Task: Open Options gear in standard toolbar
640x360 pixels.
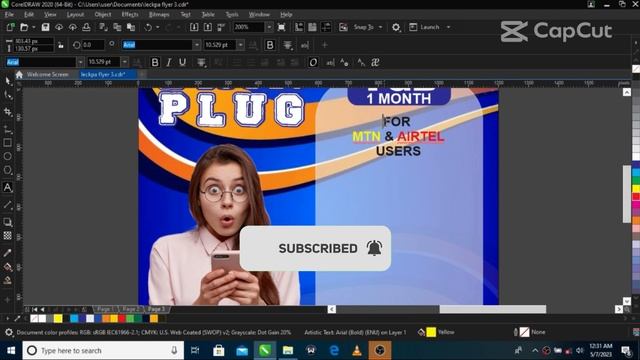Action: click(396, 27)
